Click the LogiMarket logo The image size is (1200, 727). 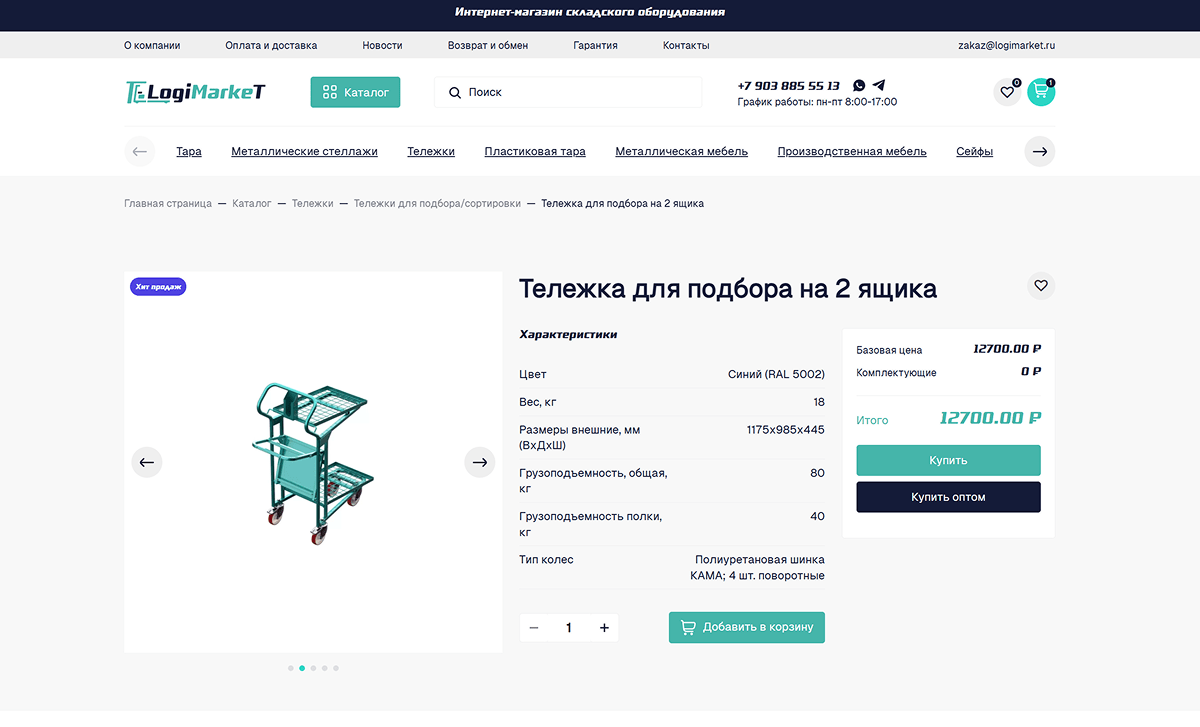pyautogui.click(x=195, y=92)
